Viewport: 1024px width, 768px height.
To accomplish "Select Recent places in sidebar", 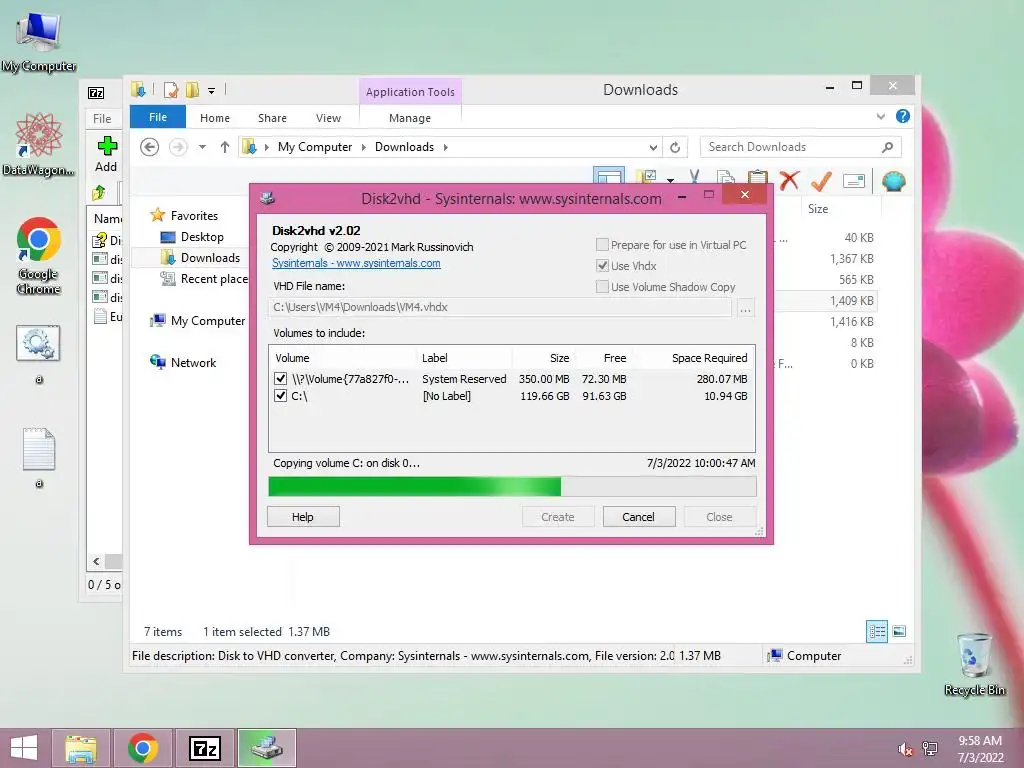I will click(204, 279).
